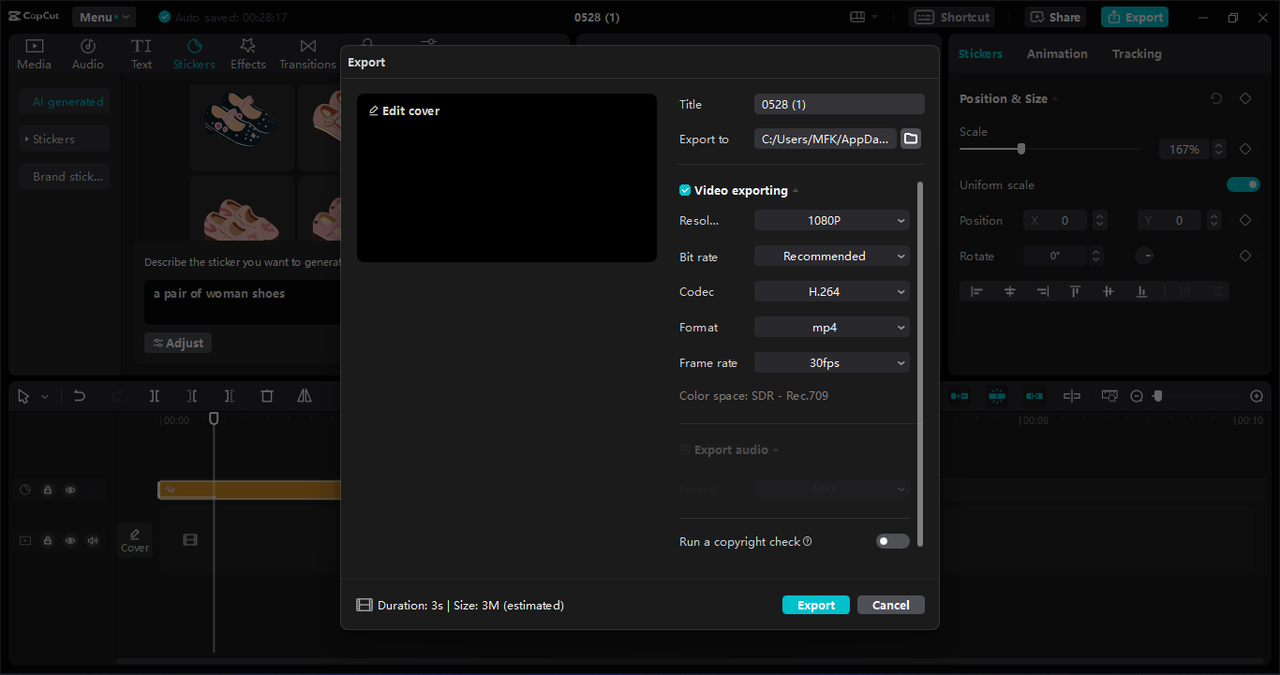The width and height of the screenshot is (1280, 675).
Task: Select the AI generated category
Action: click(64, 102)
